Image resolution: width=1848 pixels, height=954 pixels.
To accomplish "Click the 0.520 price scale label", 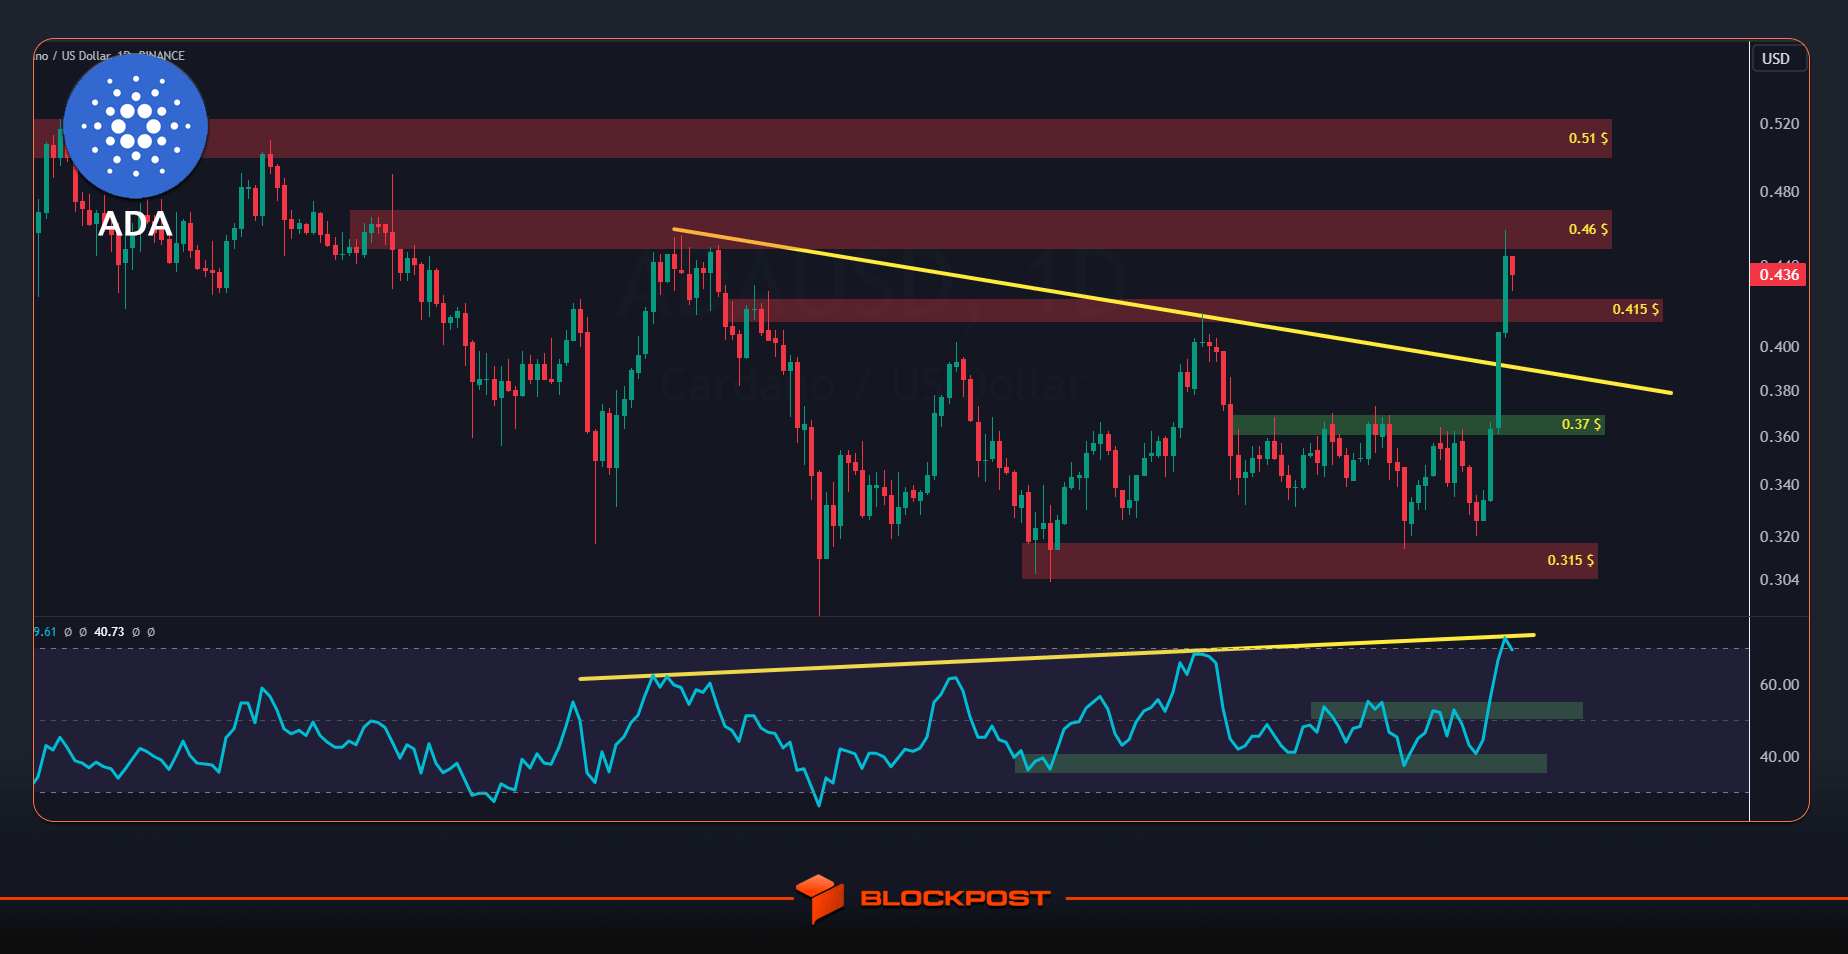I will [x=1779, y=124].
